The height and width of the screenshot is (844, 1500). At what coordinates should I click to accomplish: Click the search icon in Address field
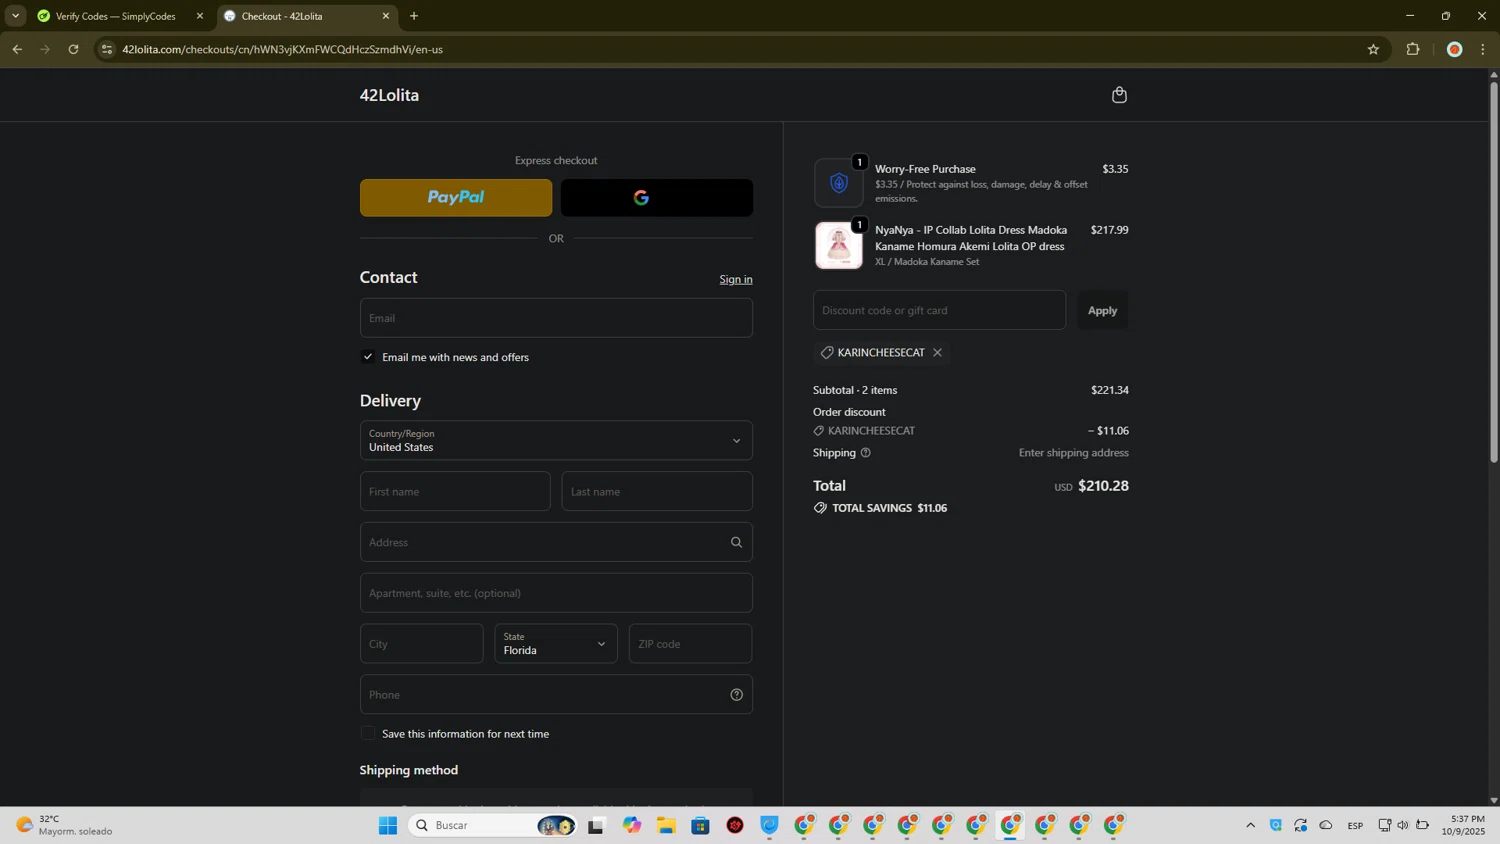pos(736,543)
